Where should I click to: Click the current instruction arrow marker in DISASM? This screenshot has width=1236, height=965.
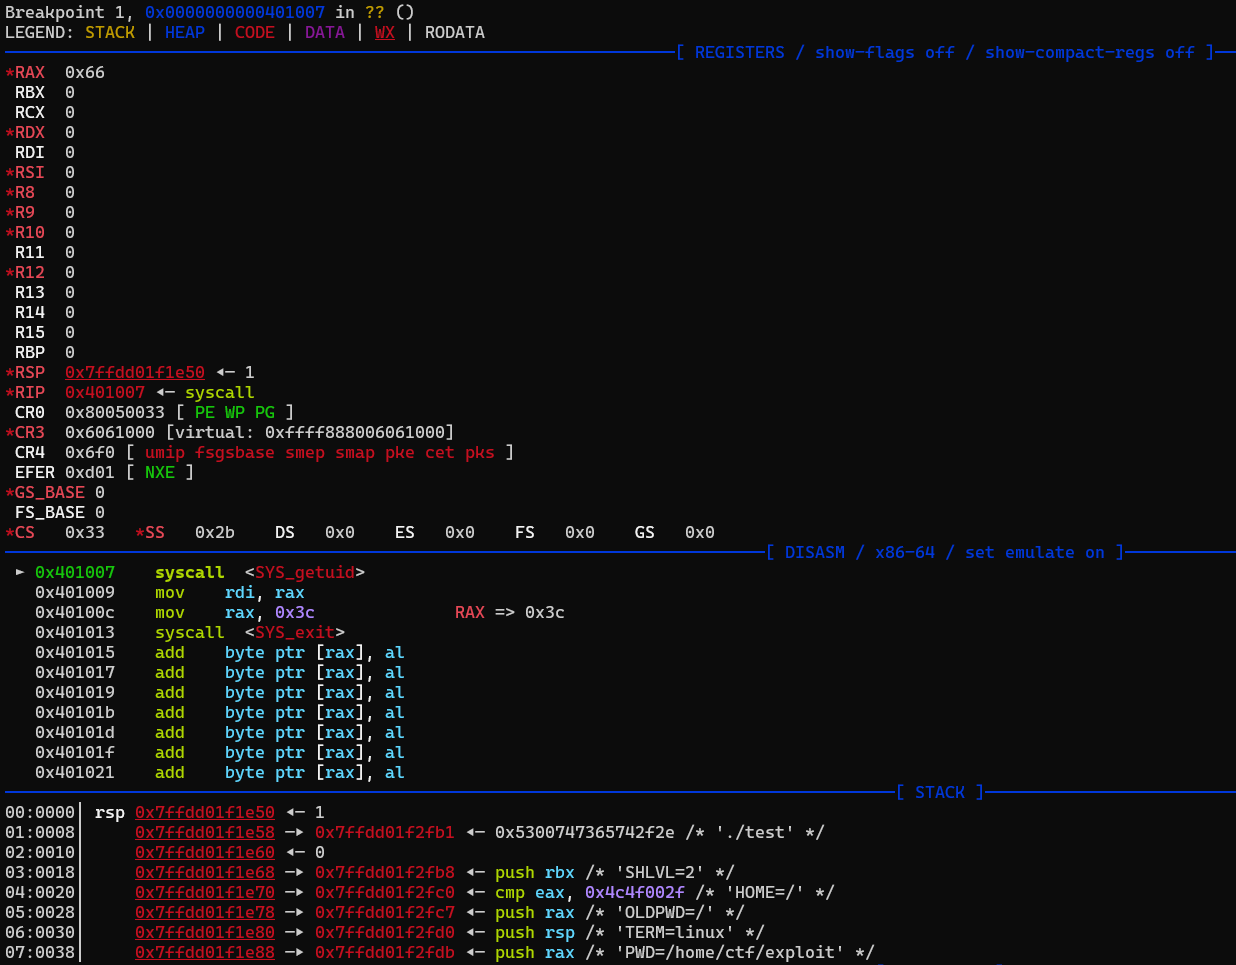point(20,572)
